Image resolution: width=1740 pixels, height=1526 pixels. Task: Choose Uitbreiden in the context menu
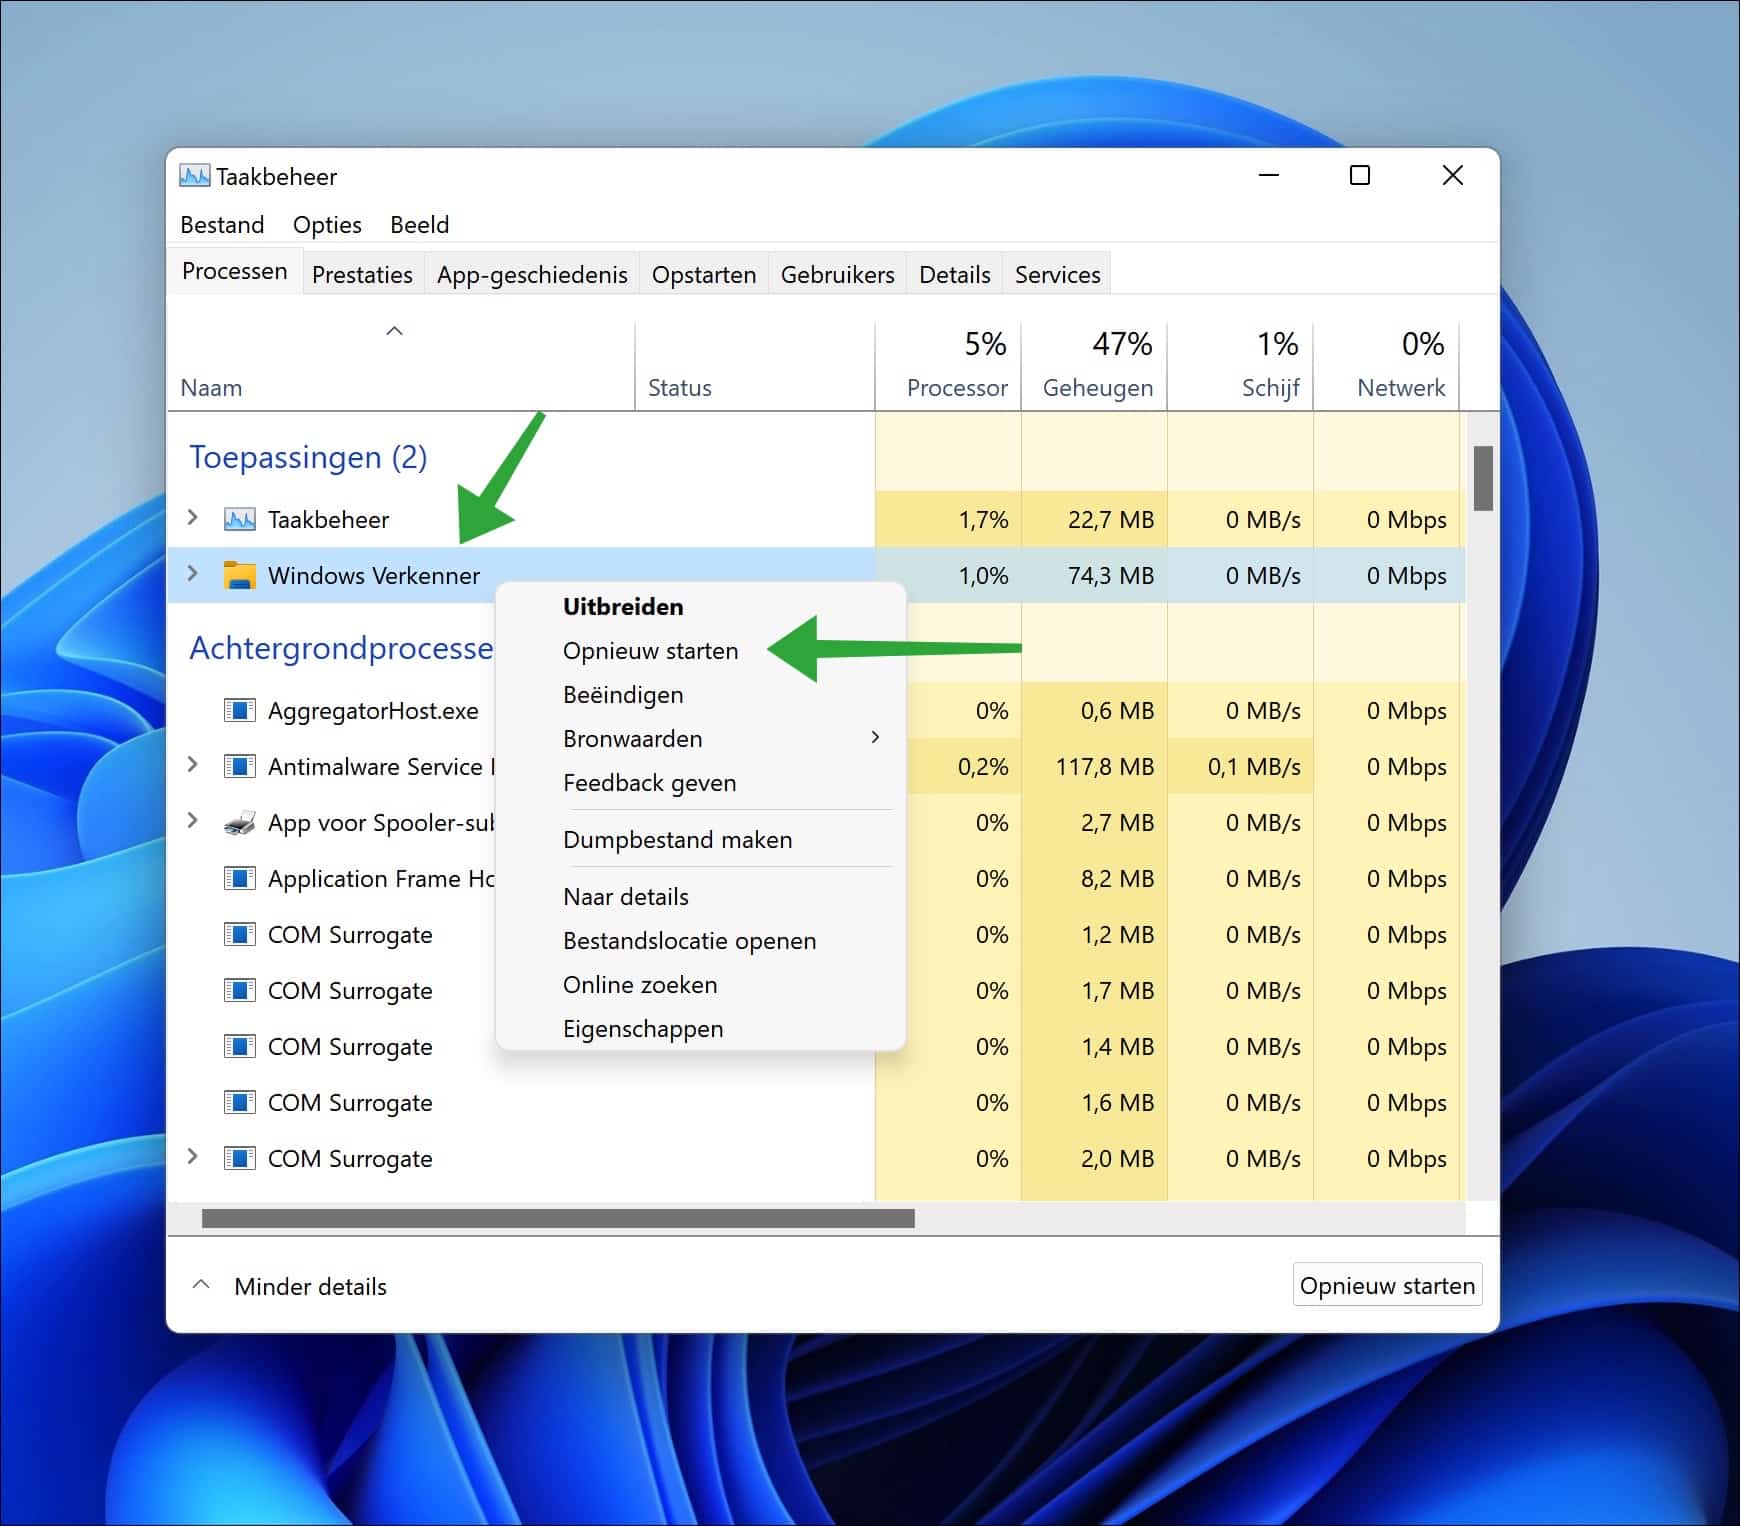(x=701, y=607)
